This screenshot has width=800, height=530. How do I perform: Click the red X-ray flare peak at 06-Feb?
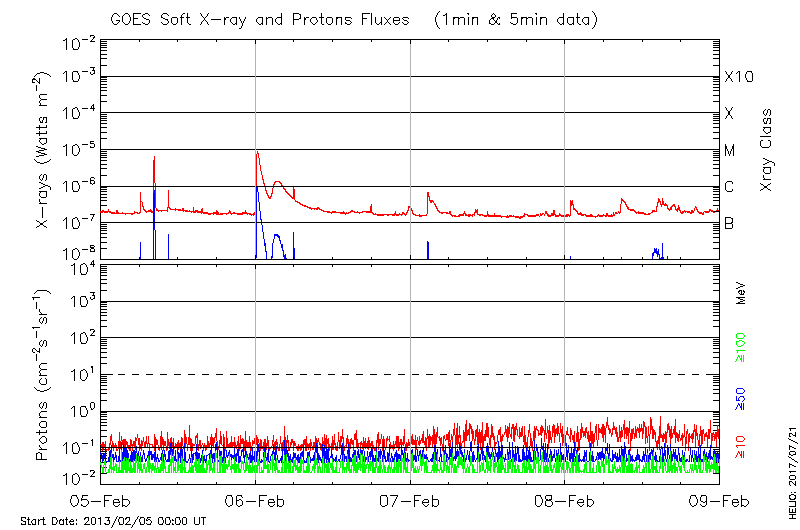pos(257,152)
